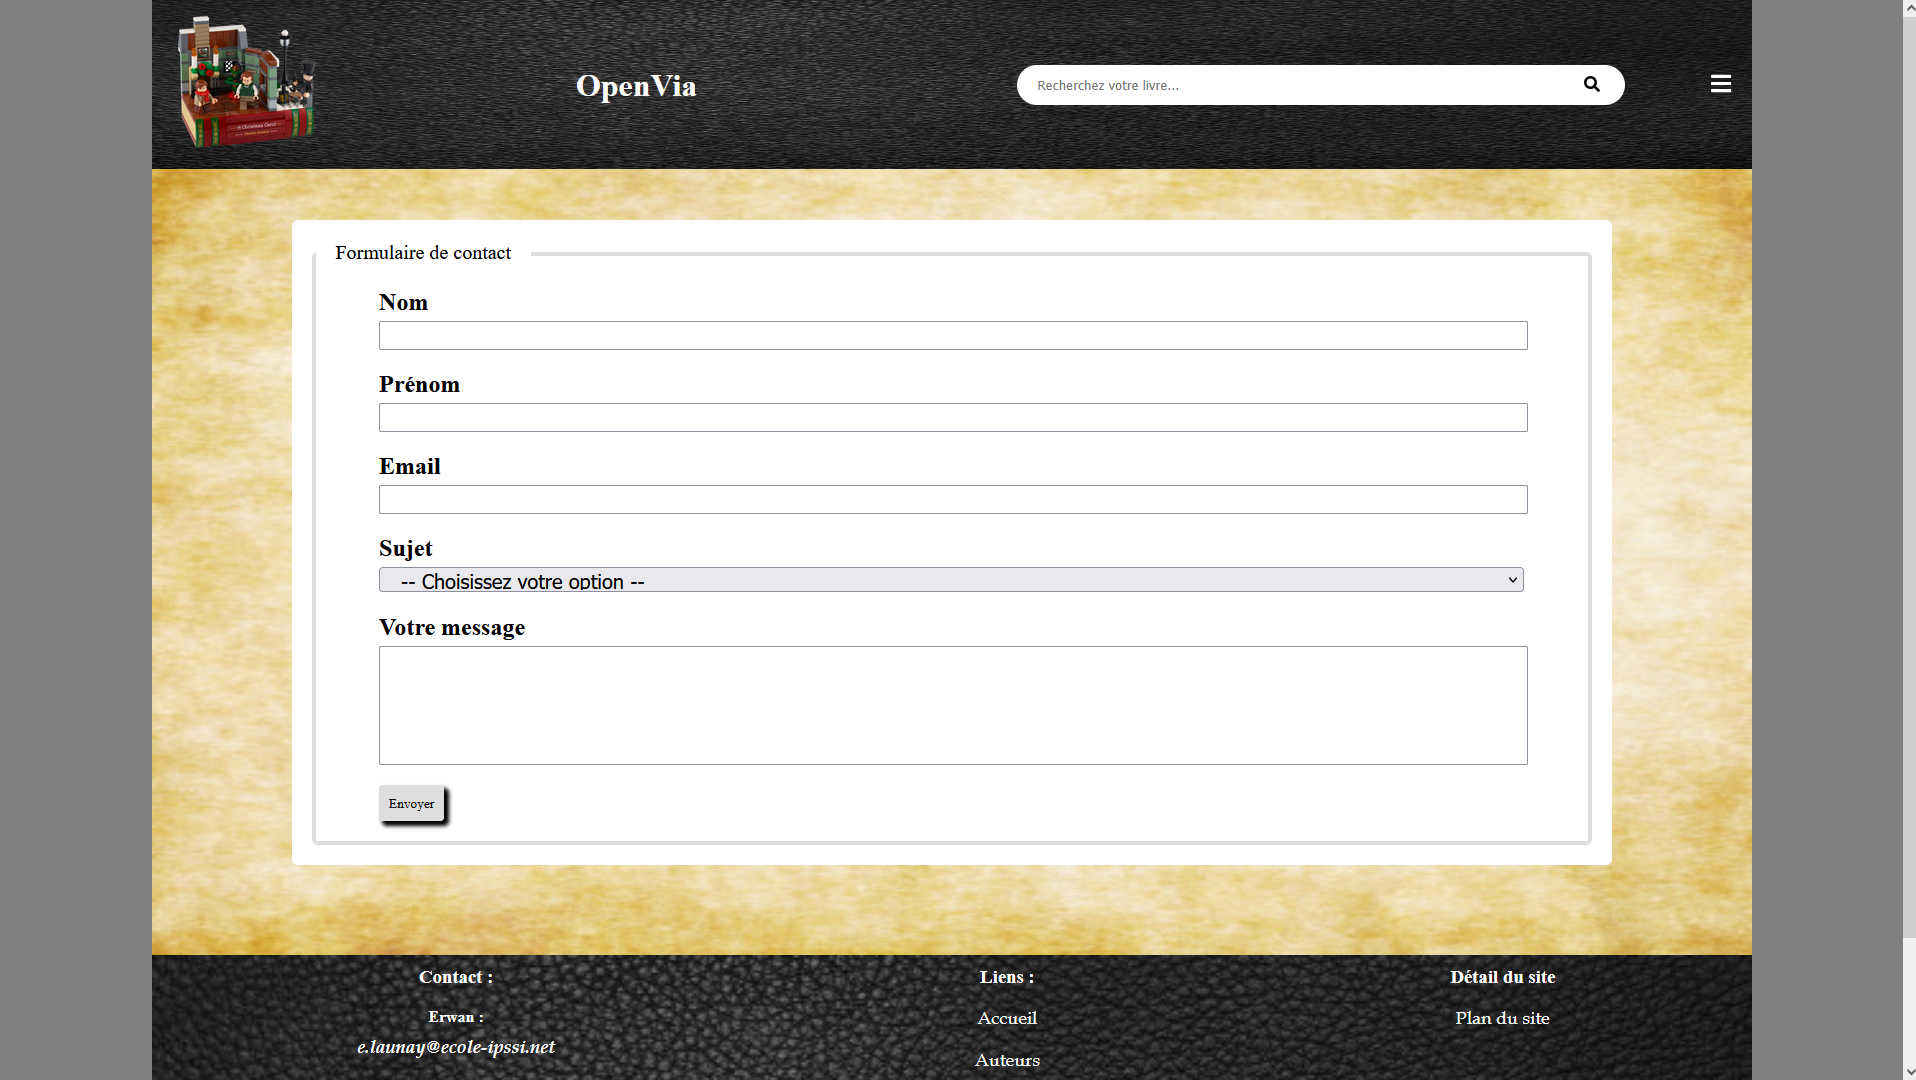Click the magnifying glass search icon
The image size is (1916, 1080).
(x=1591, y=85)
